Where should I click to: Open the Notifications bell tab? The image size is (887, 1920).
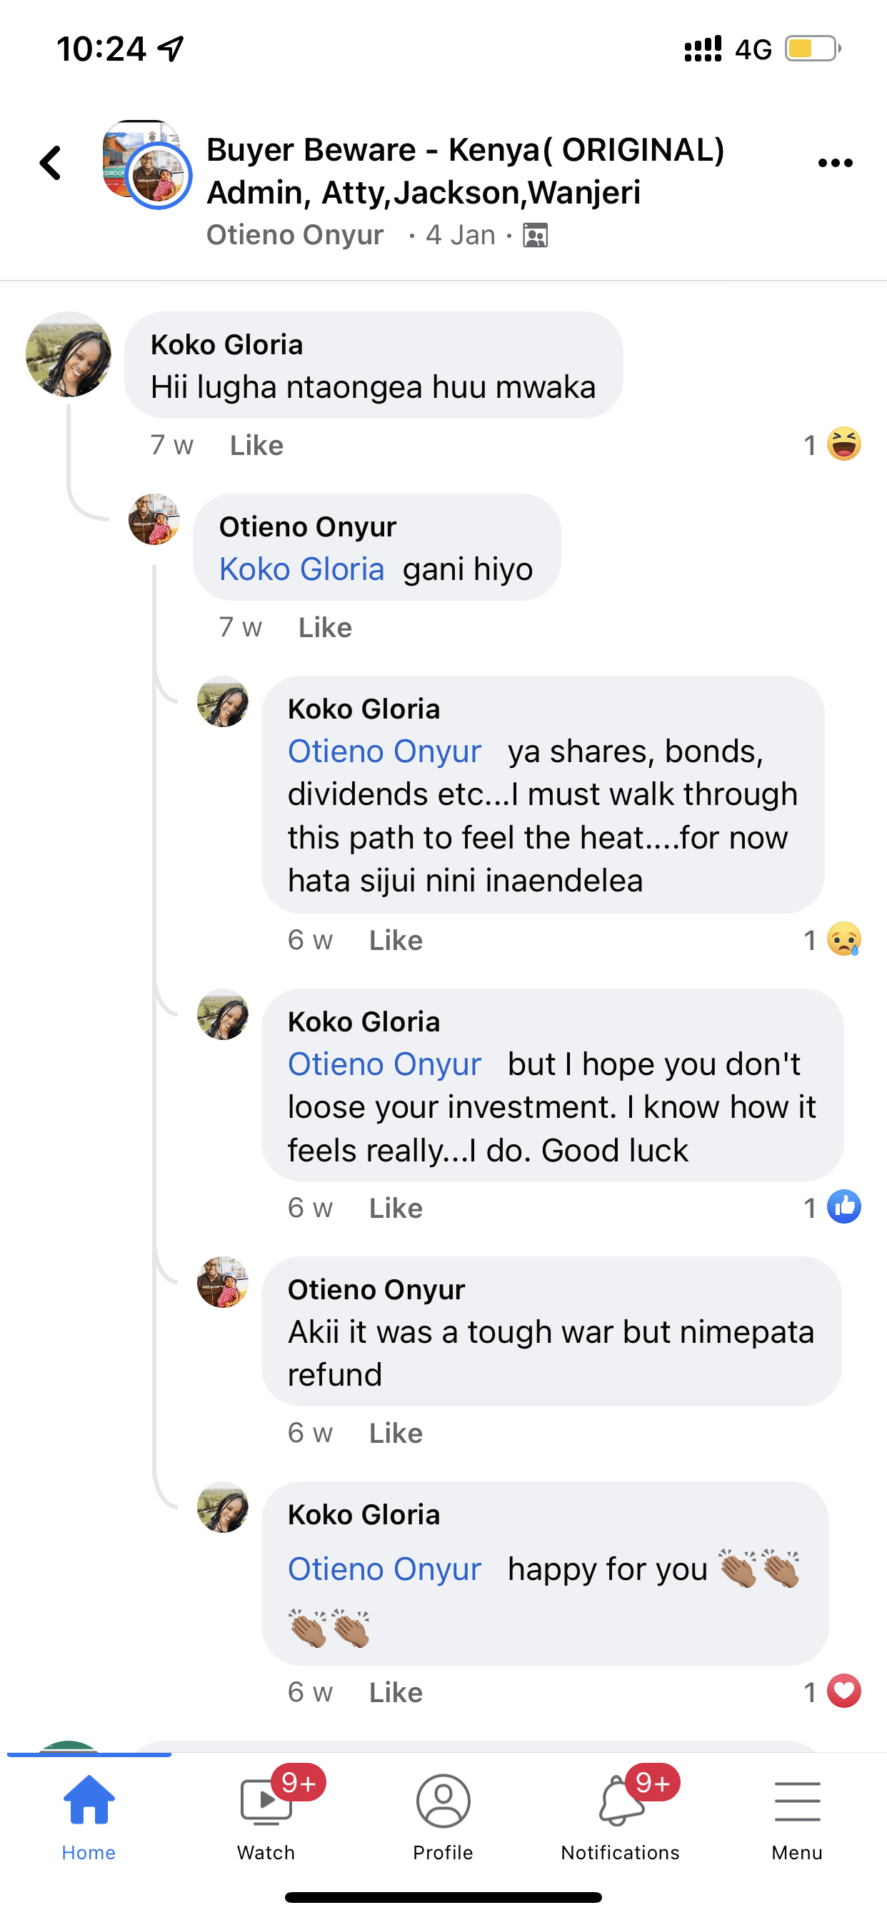[x=620, y=1814]
